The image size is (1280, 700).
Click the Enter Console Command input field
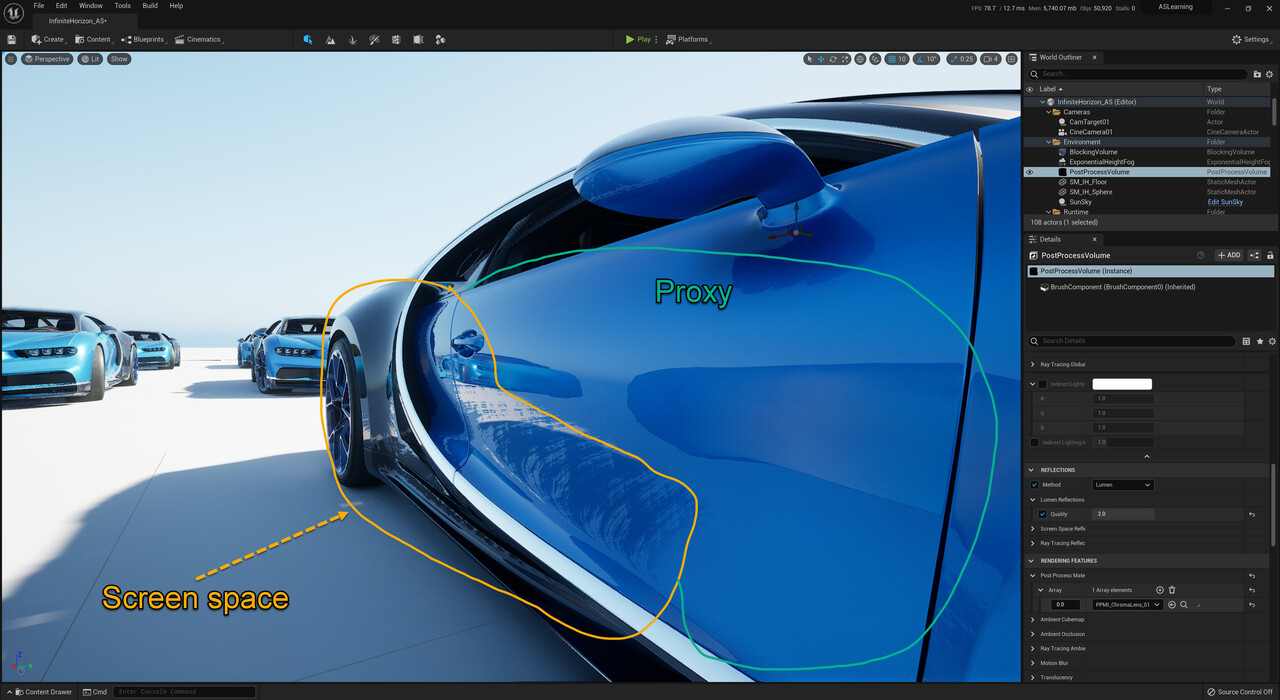185,691
